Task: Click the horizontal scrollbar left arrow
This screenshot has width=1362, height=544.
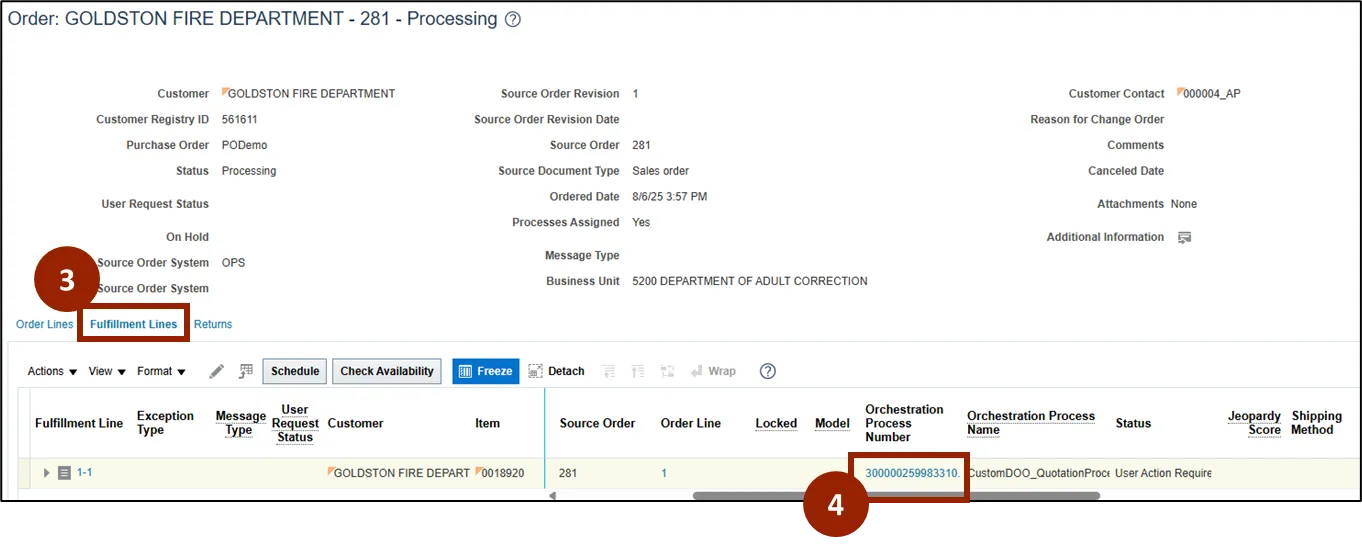Action: [553, 496]
